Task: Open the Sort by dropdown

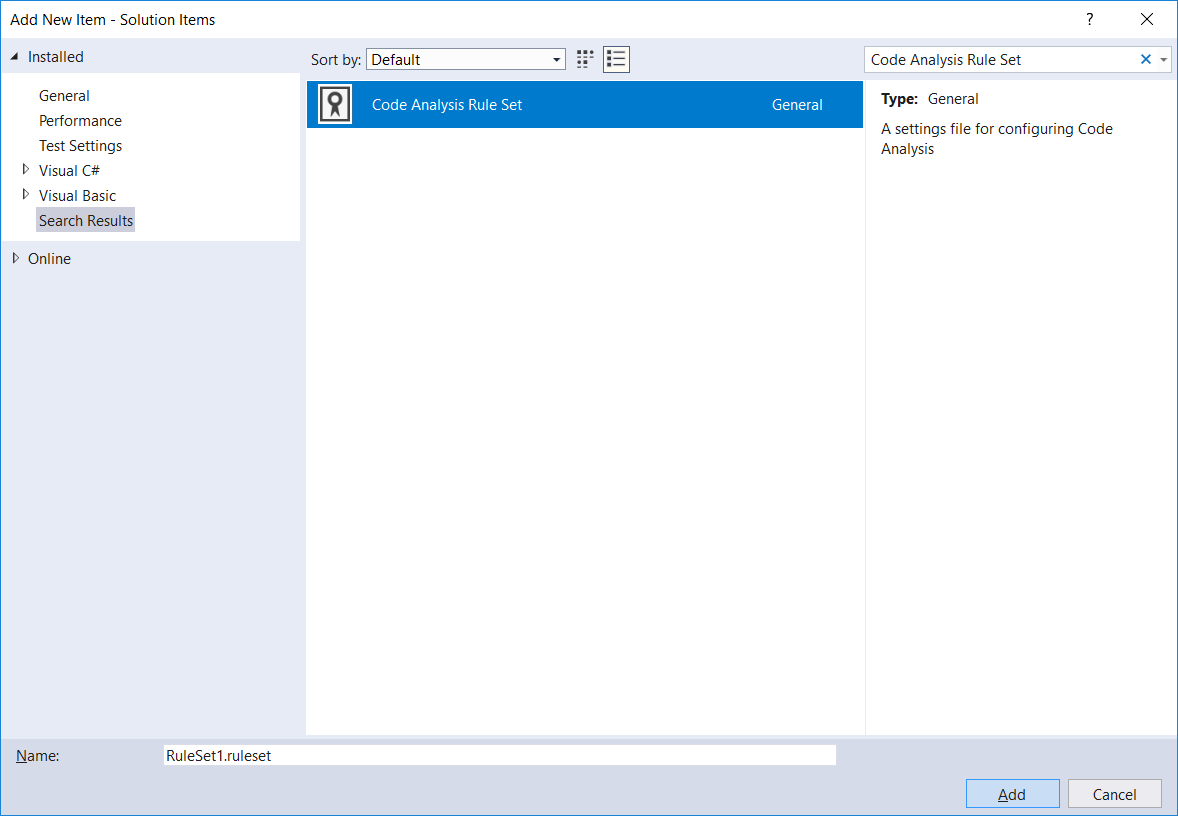Action: click(x=465, y=59)
